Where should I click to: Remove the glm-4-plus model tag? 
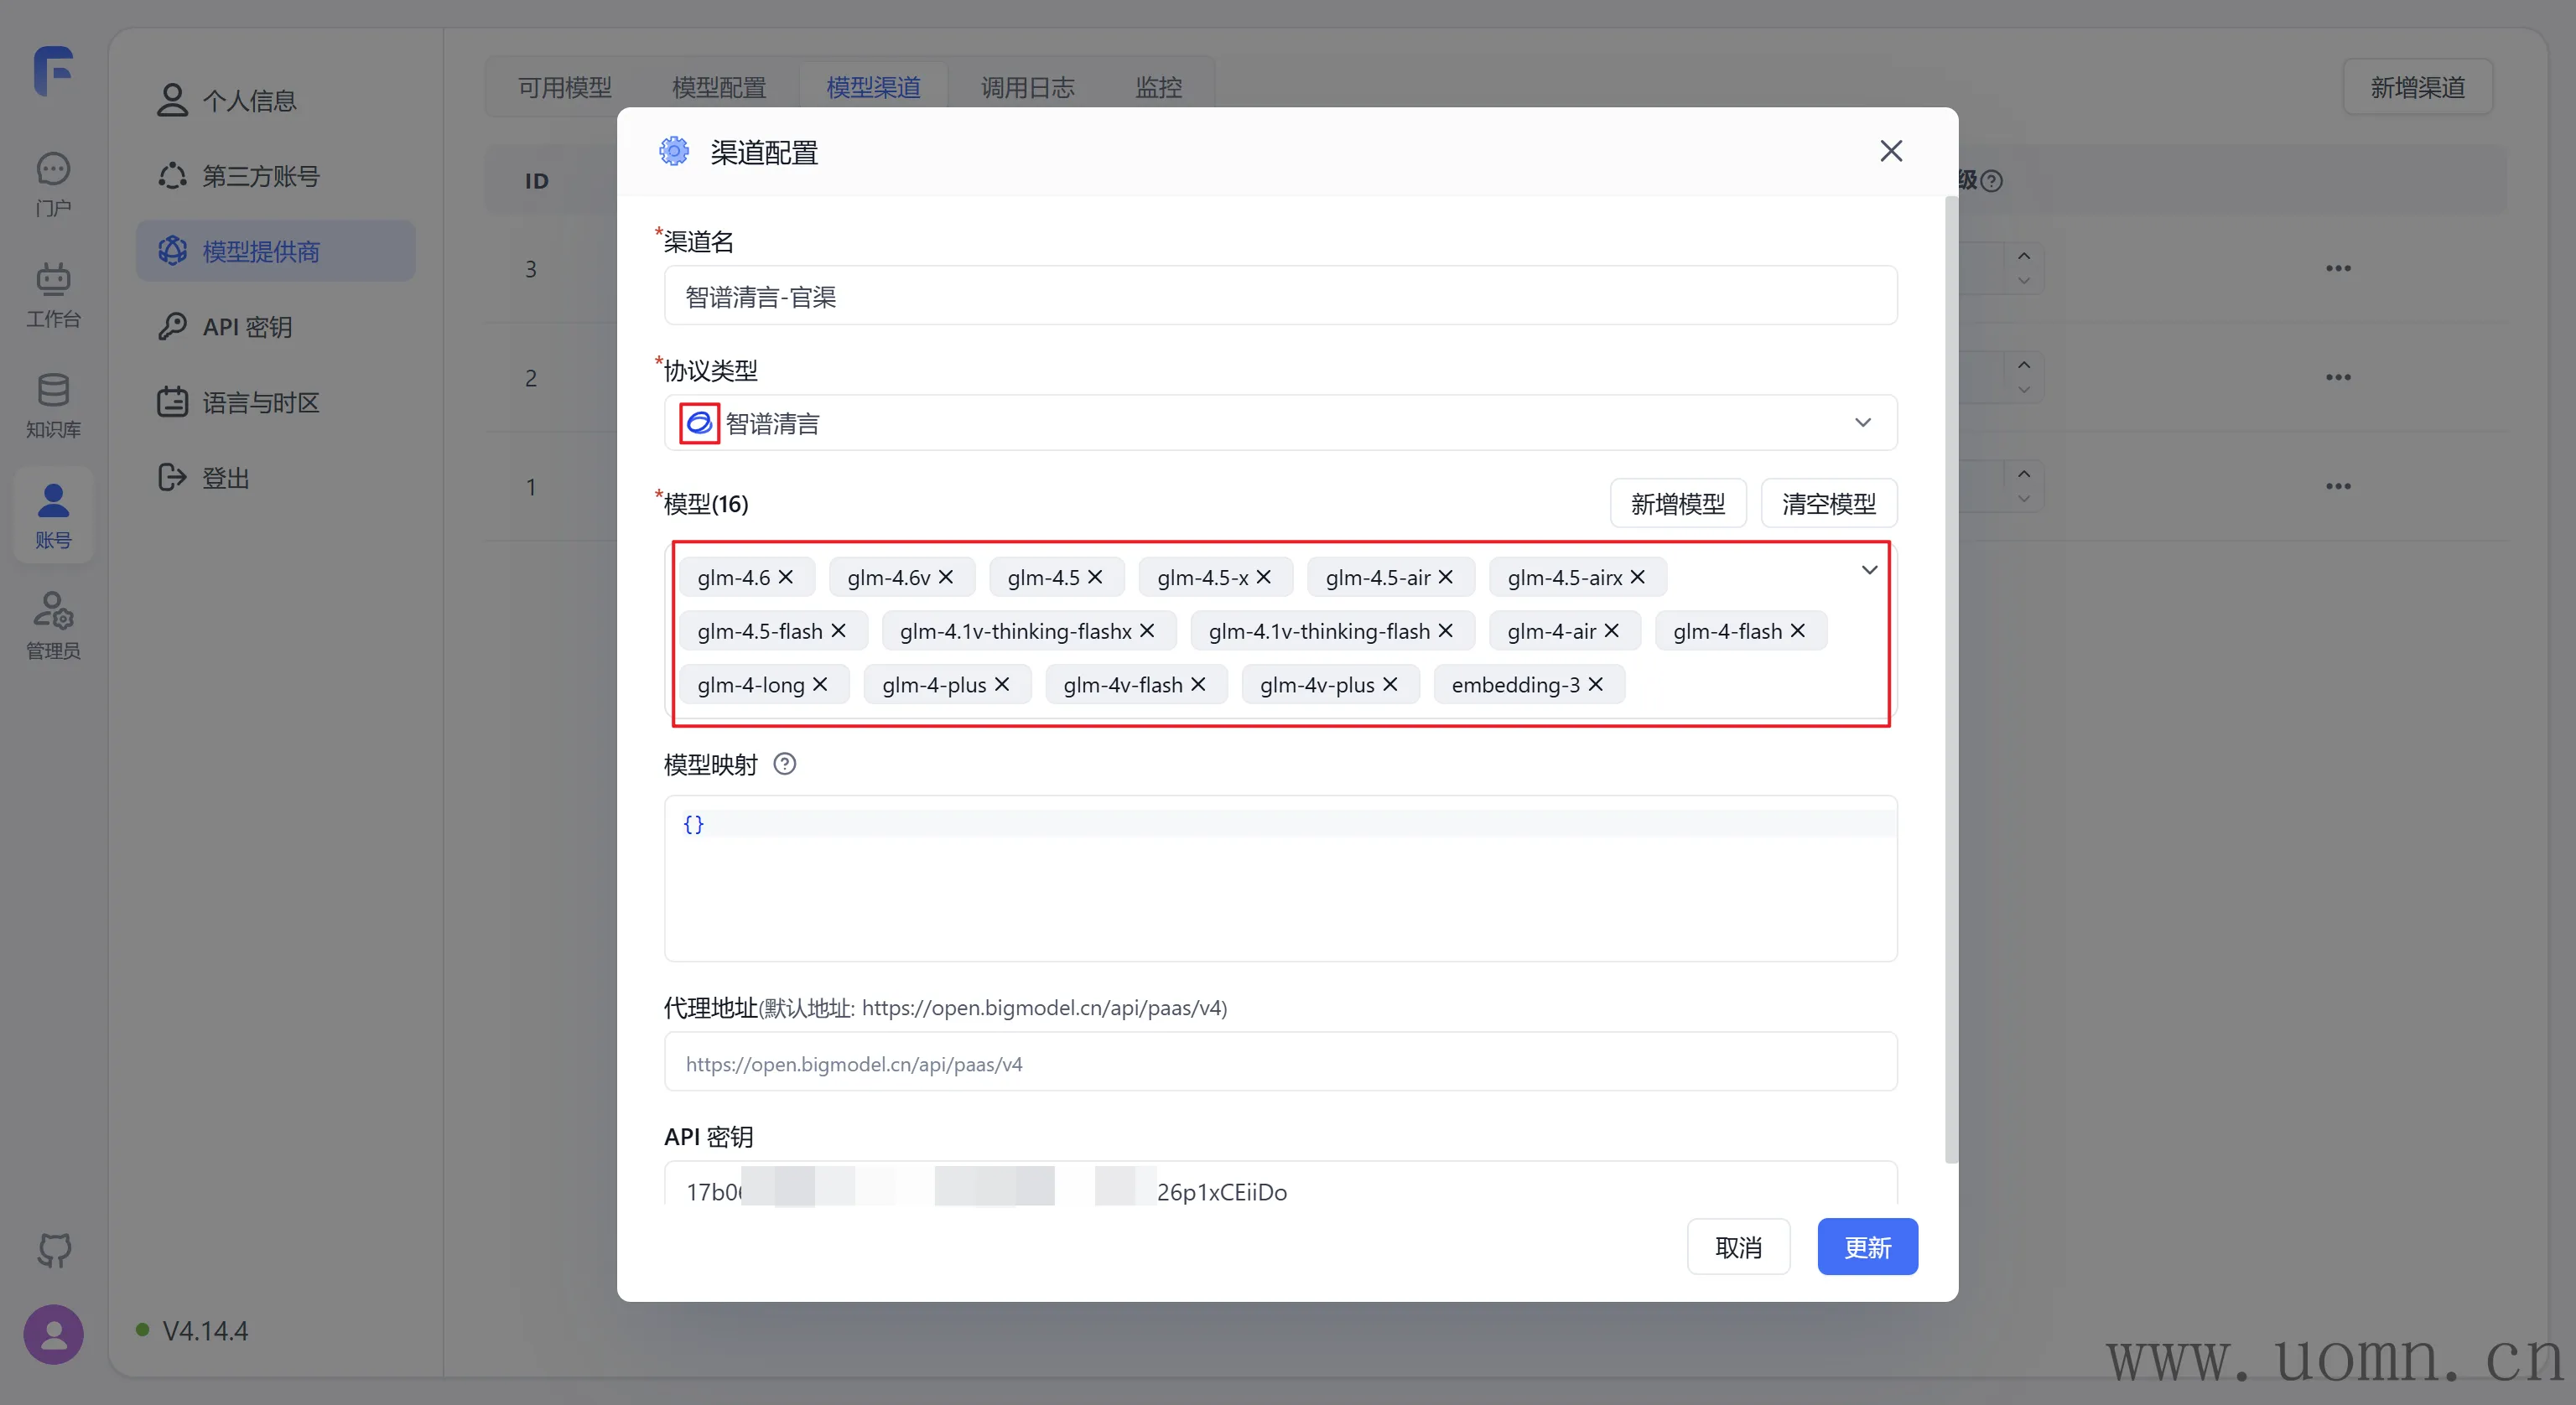click(1002, 684)
